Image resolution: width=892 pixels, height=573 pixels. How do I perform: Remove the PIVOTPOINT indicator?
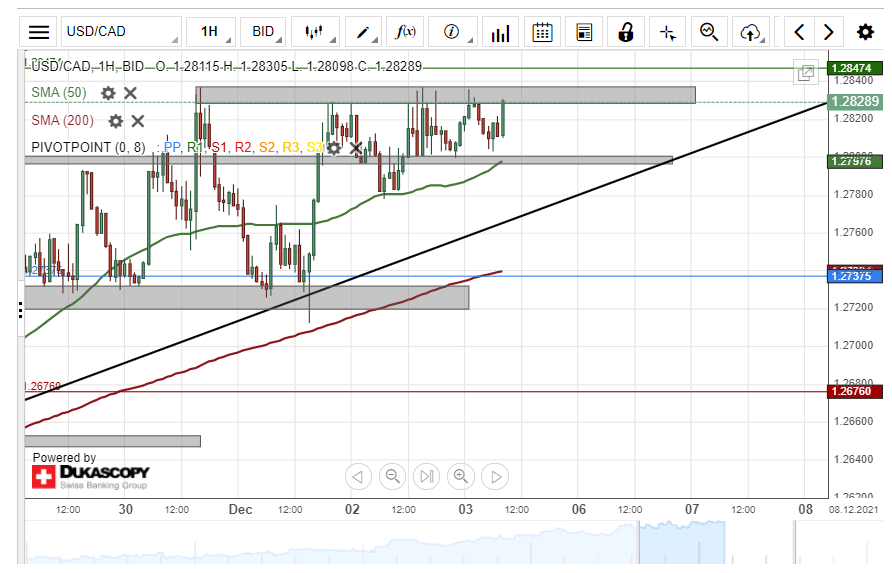pos(356,149)
